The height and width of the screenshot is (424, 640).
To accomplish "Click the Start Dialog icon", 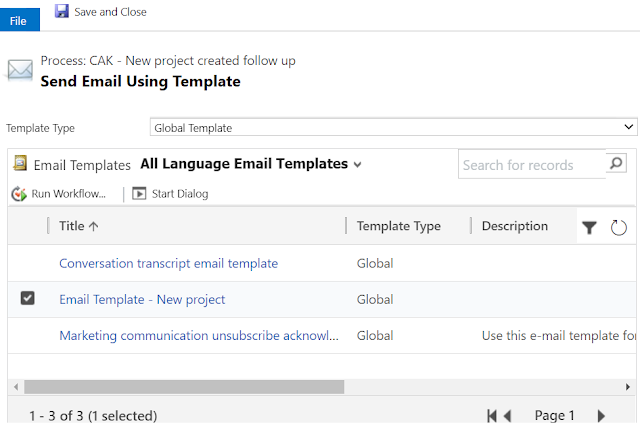I will pos(139,194).
